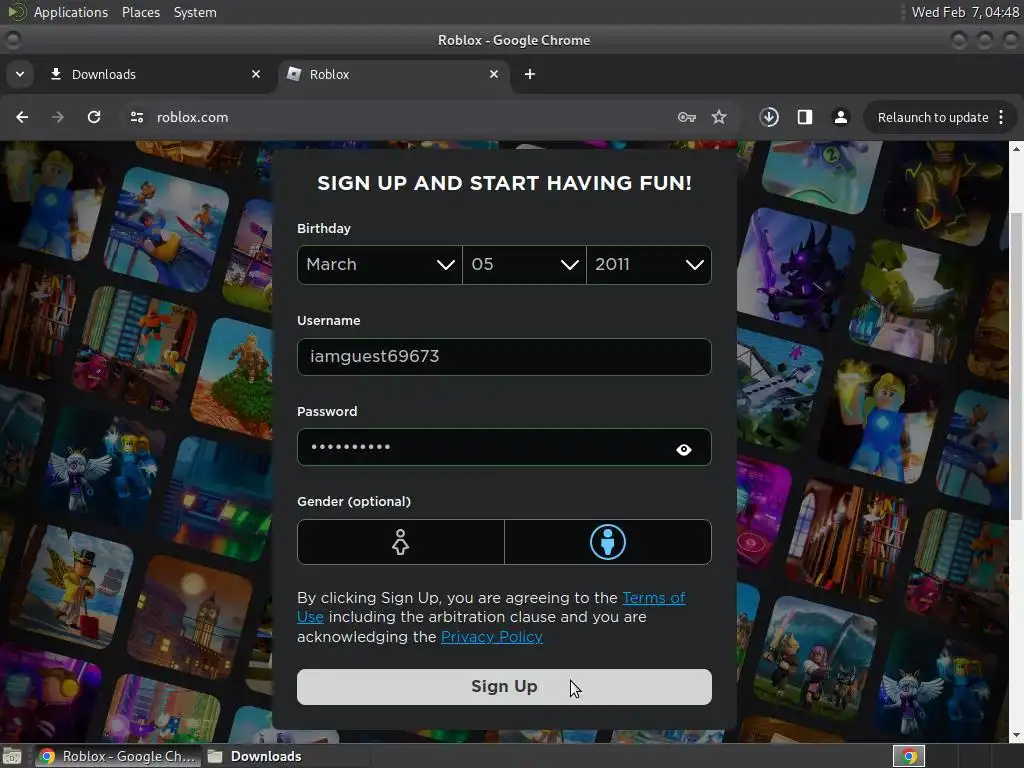This screenshot has height=768, width=1024.
Task: Toggle the Chrome side panel icon
Action: 805,117
